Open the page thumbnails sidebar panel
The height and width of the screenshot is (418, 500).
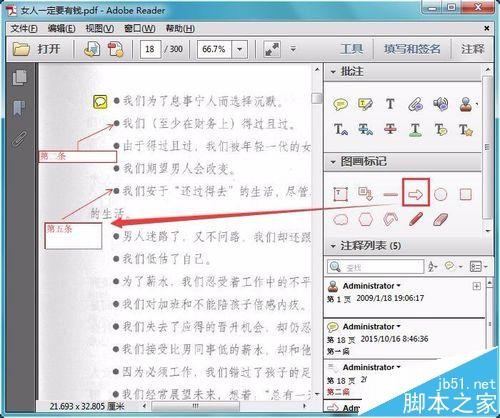20,78
